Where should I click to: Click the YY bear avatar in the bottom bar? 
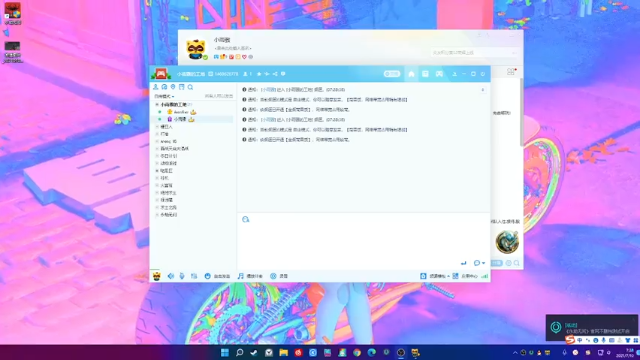click(x=156, y=276)
